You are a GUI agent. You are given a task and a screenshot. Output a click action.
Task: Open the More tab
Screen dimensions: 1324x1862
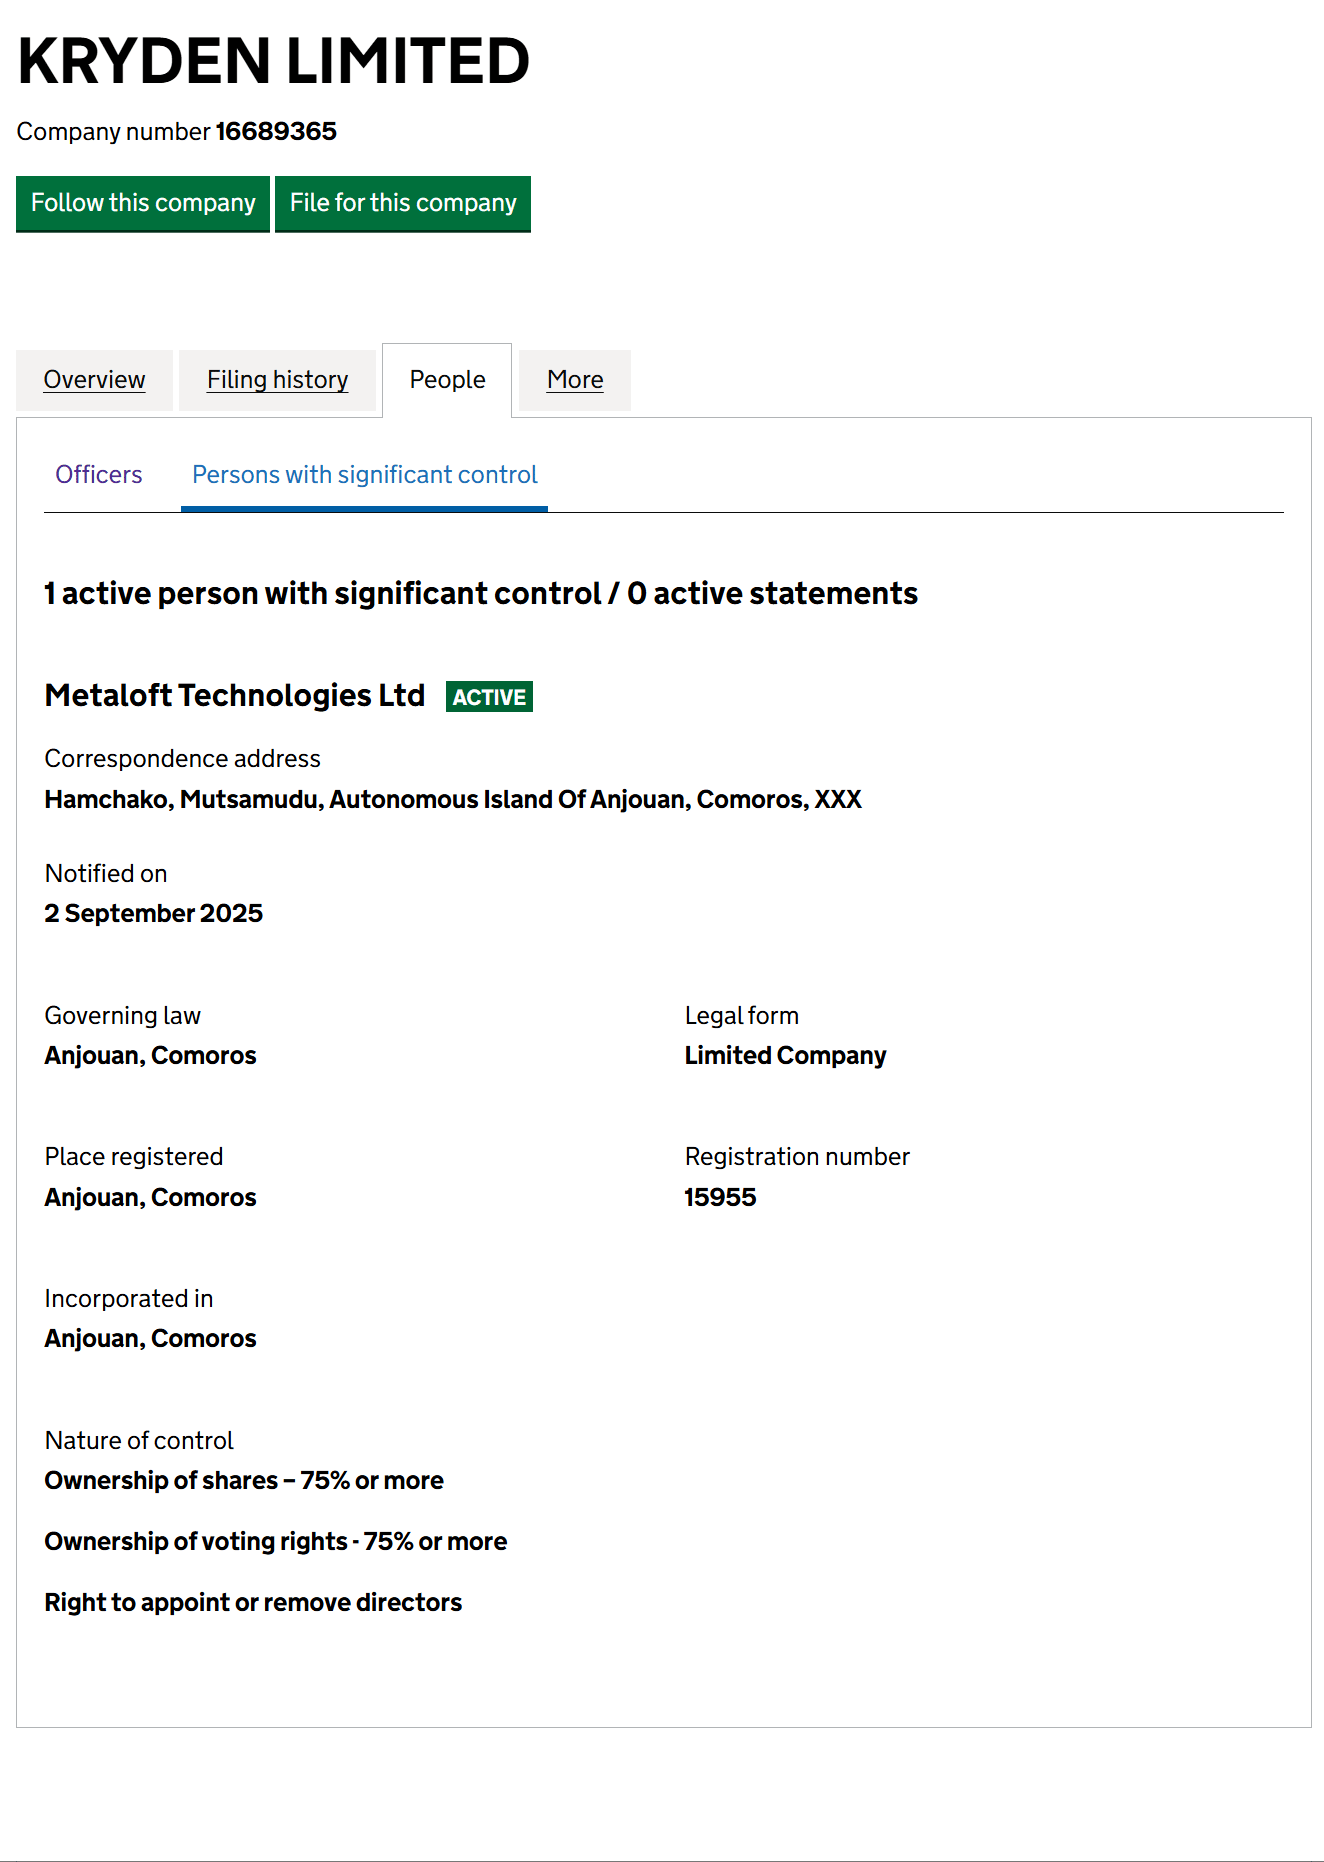[x=575, y=380]
